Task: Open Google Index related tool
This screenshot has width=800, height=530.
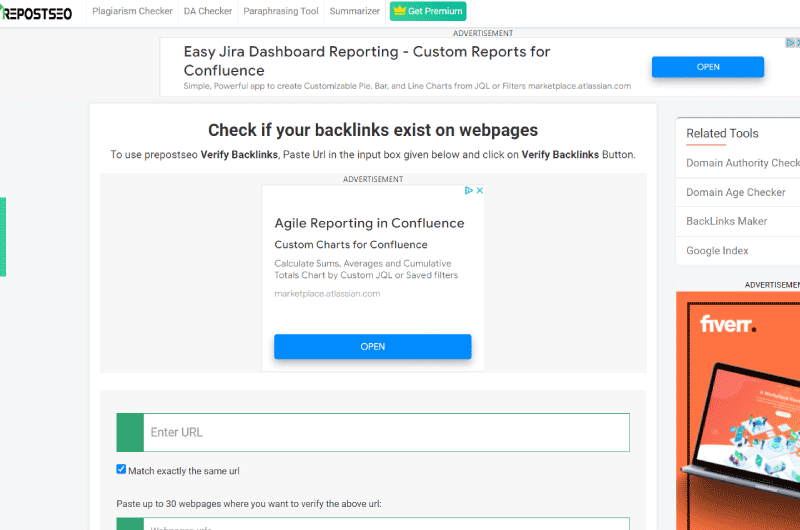Action: click(x=717, y=250)
